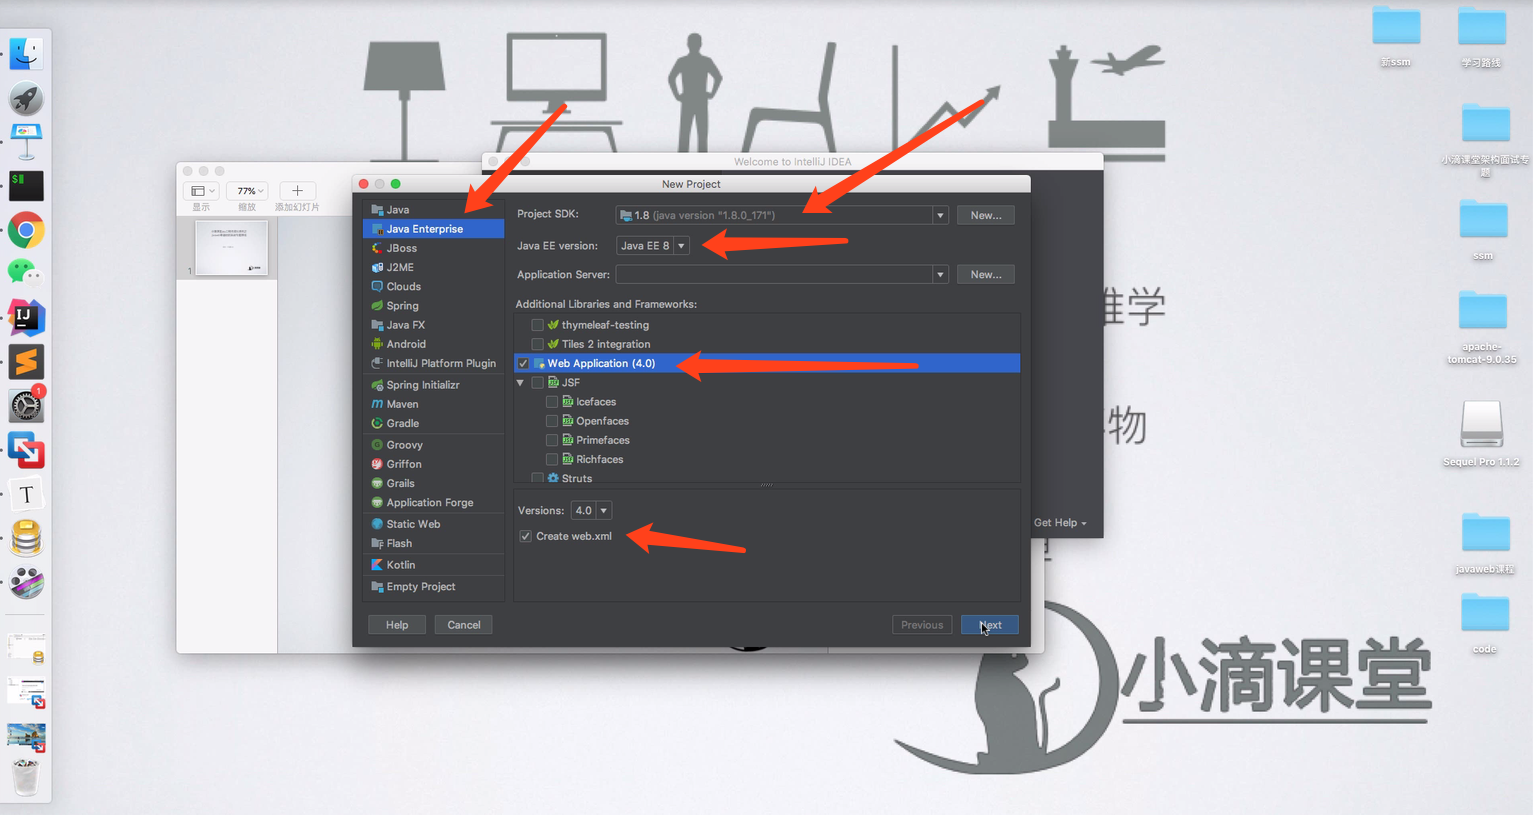This screenshot has width=1533, height=815.
Task: Open Trash in the dock
Action: click(26, 777)
